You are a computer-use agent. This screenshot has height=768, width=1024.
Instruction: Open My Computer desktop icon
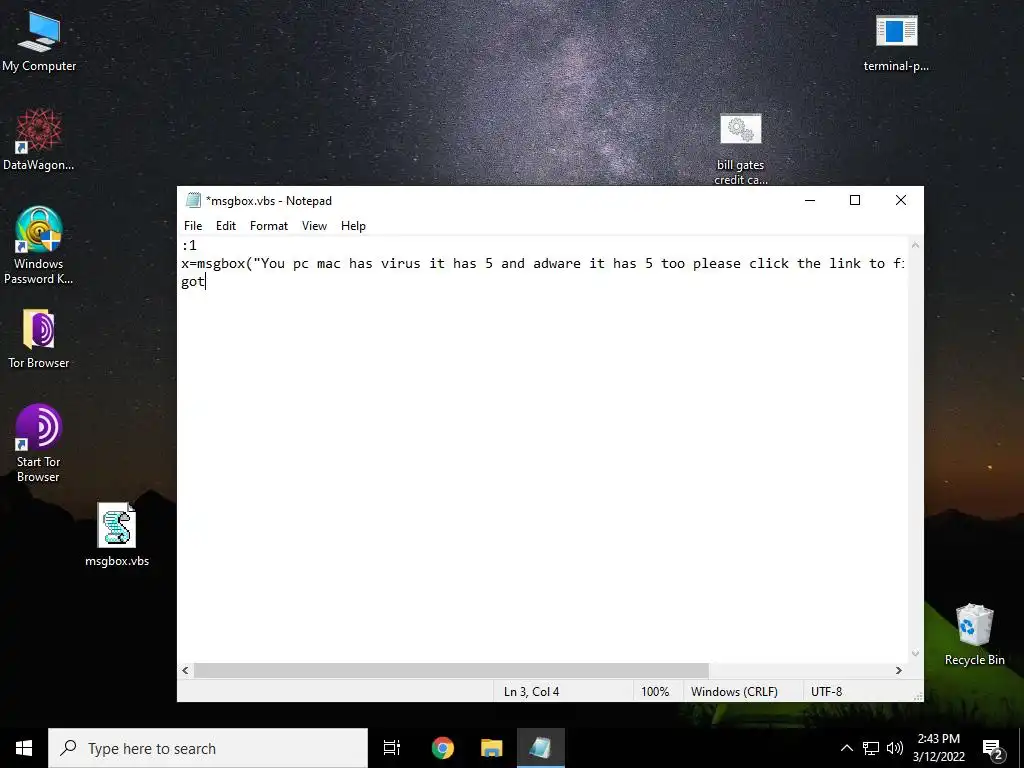[x=39, y=42]
